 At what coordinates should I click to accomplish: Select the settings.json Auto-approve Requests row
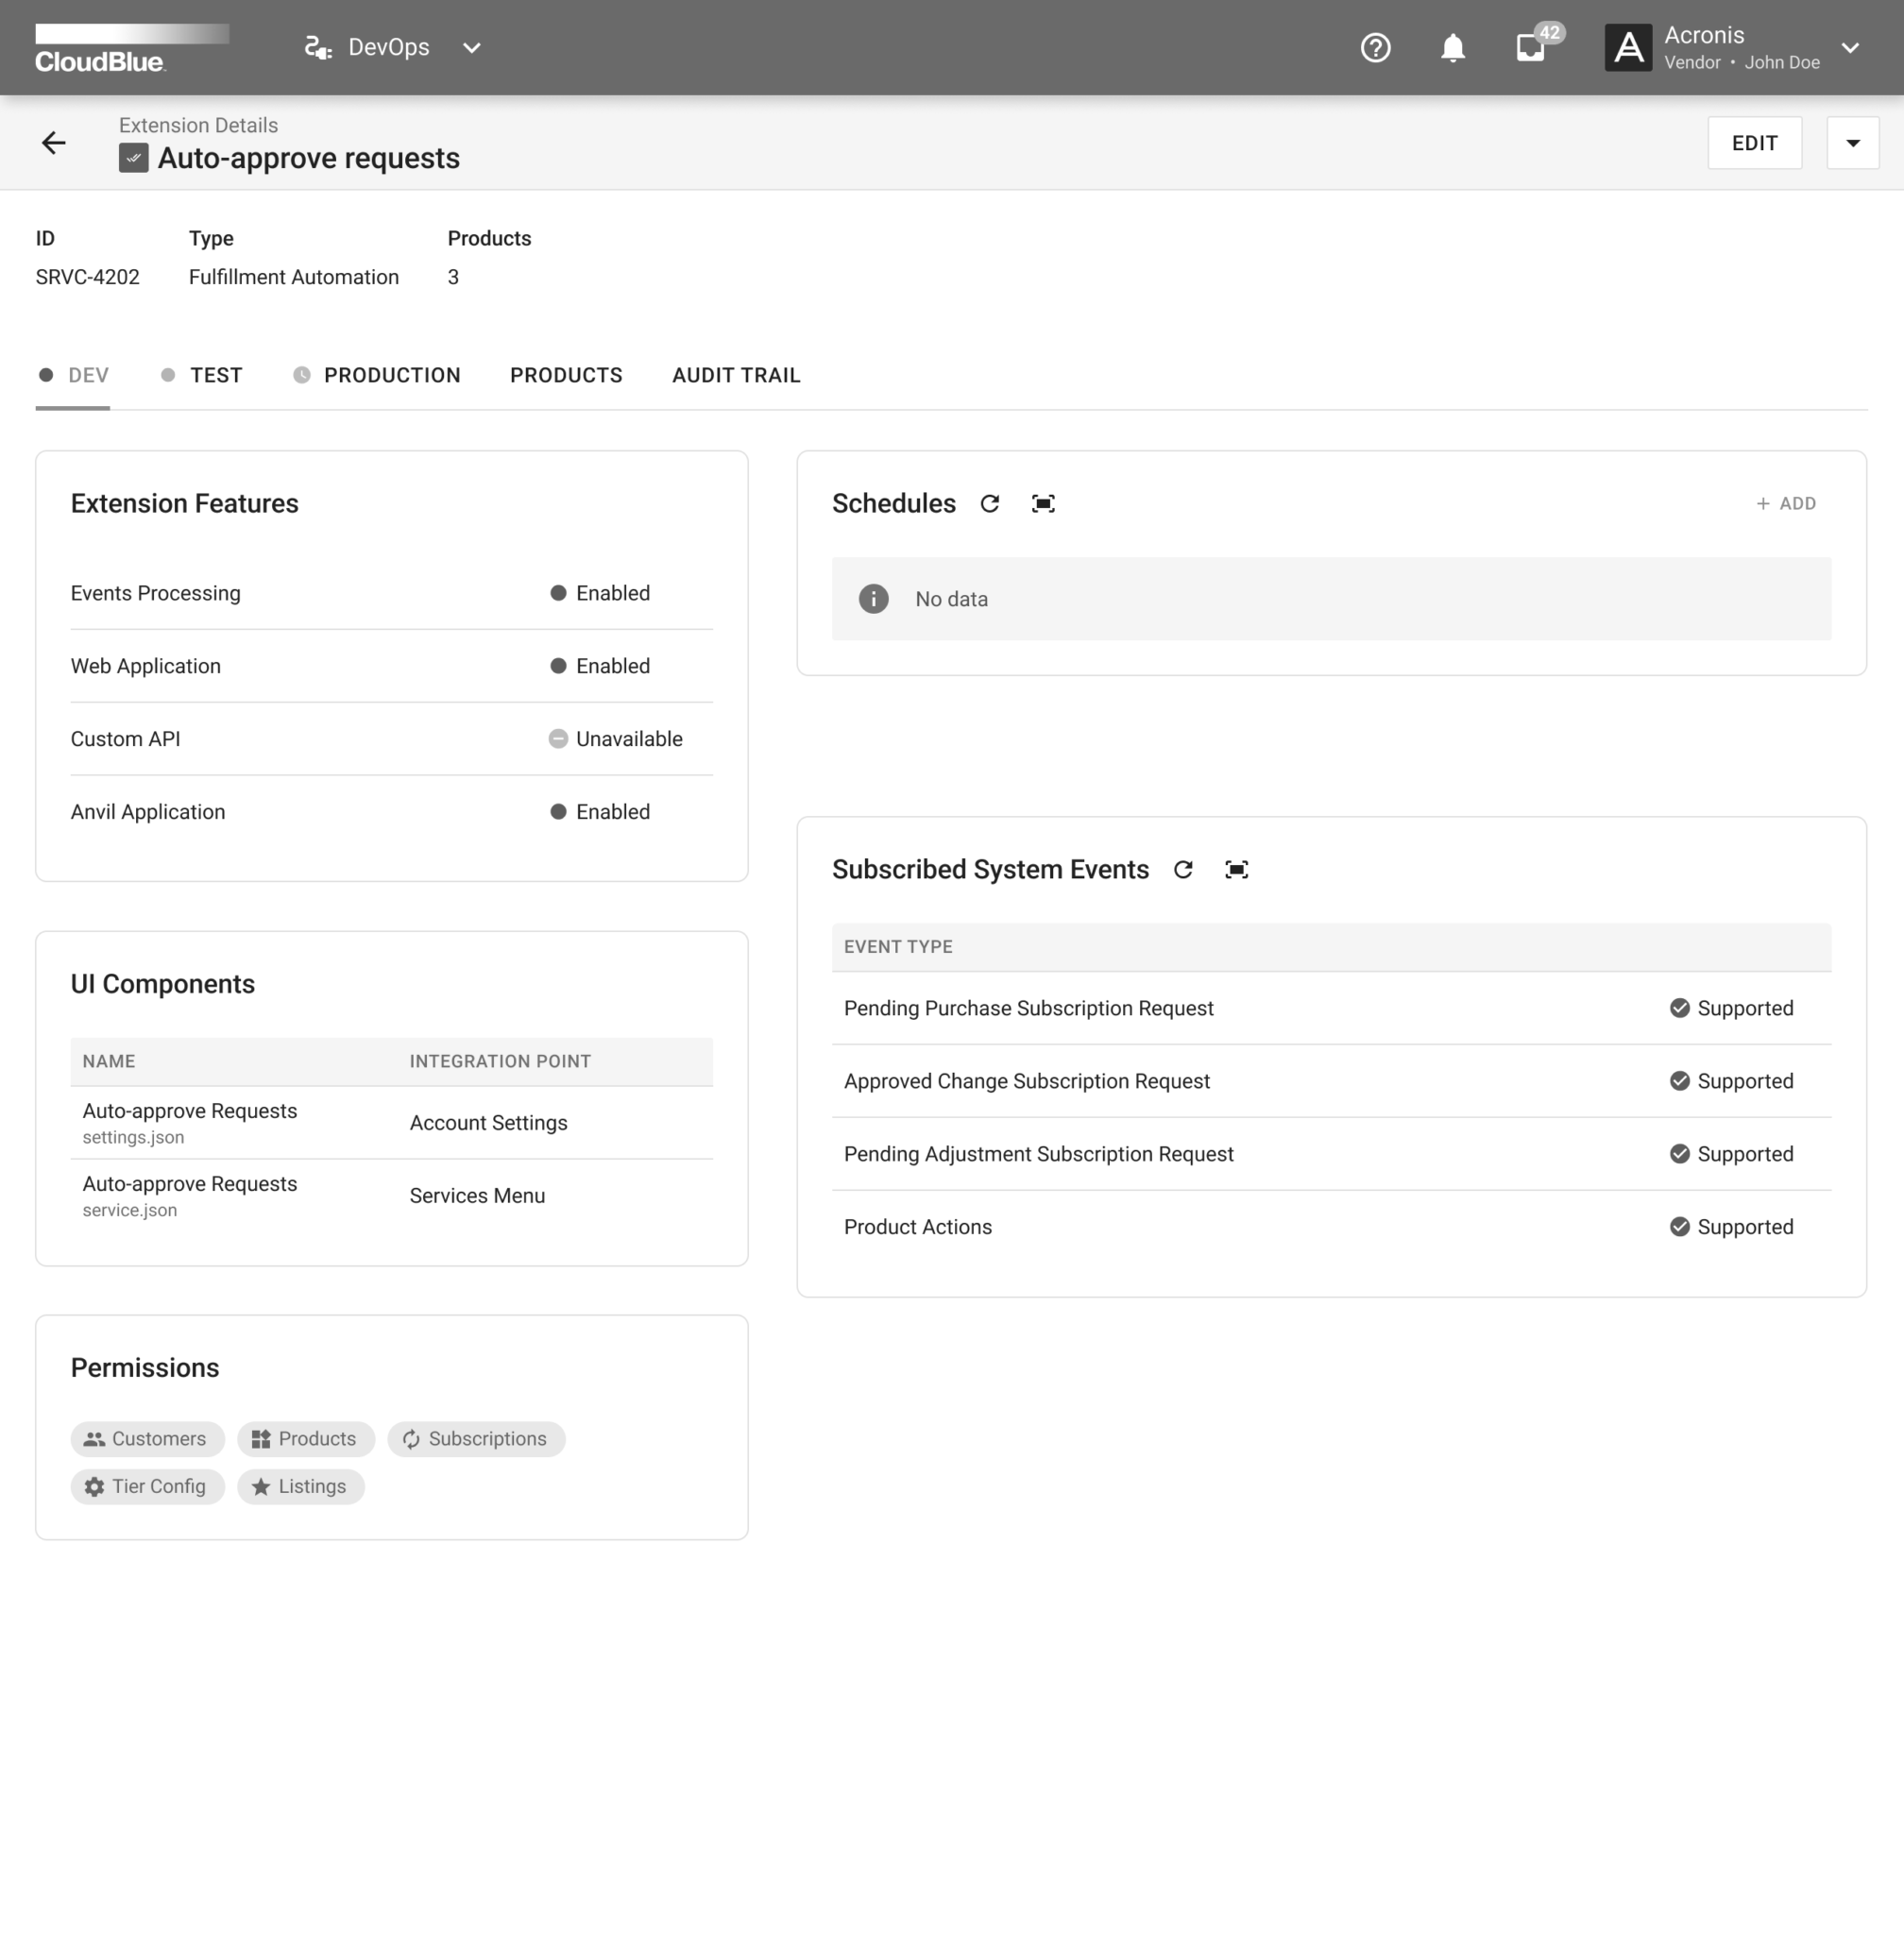click(x=391, y=1122)
